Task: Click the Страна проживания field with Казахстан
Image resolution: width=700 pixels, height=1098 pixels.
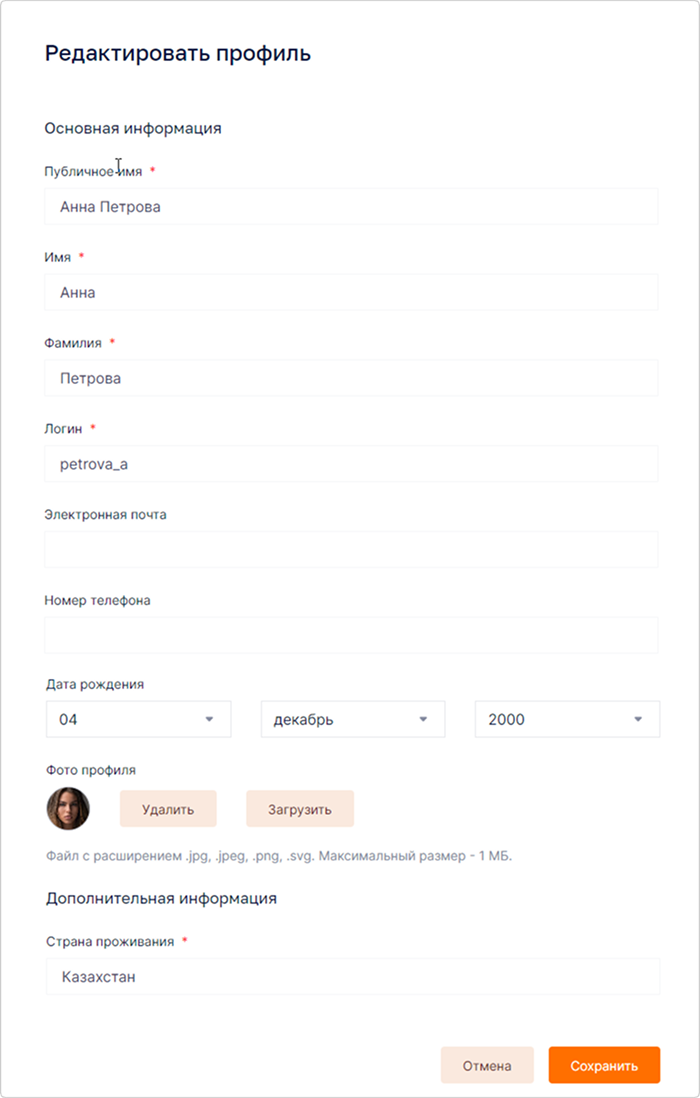Action: pos(353,976)
